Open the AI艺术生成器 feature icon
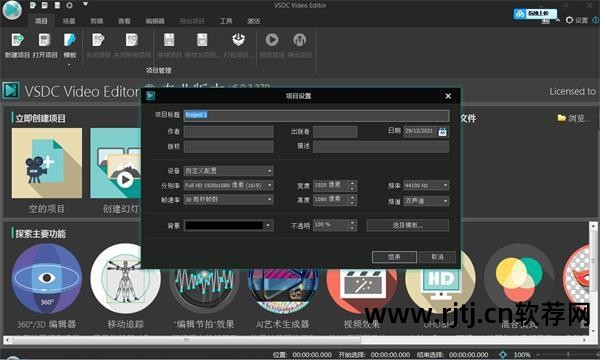 (x=283, y=291)
